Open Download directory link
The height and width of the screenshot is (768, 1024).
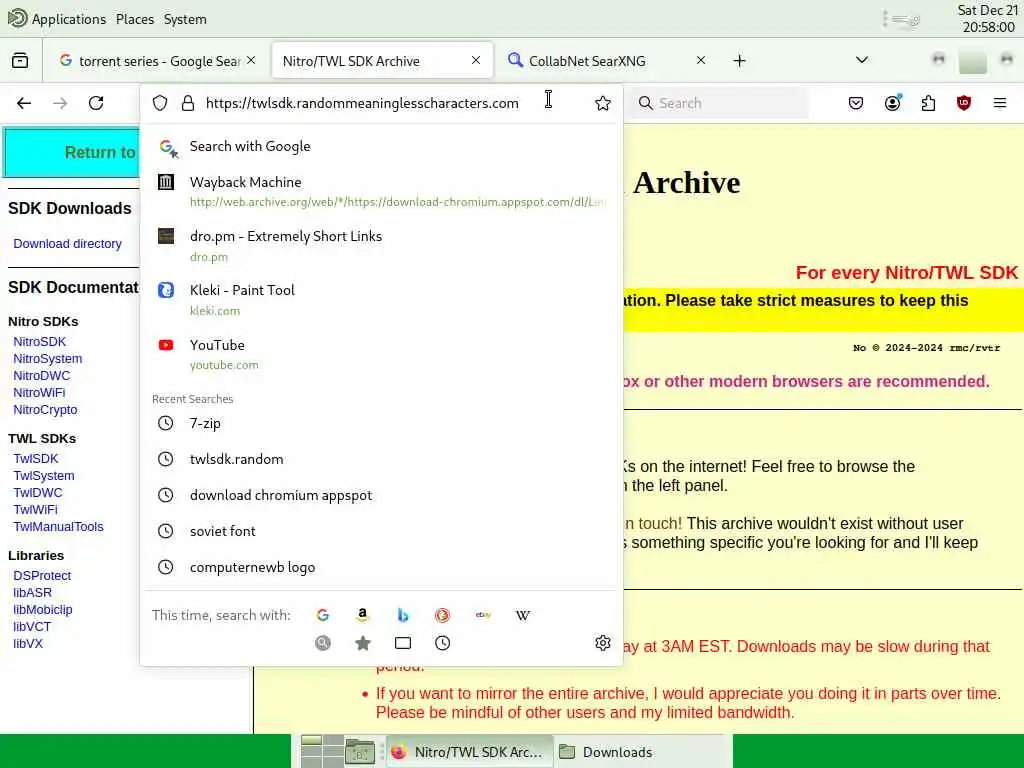tap(67, 244)
